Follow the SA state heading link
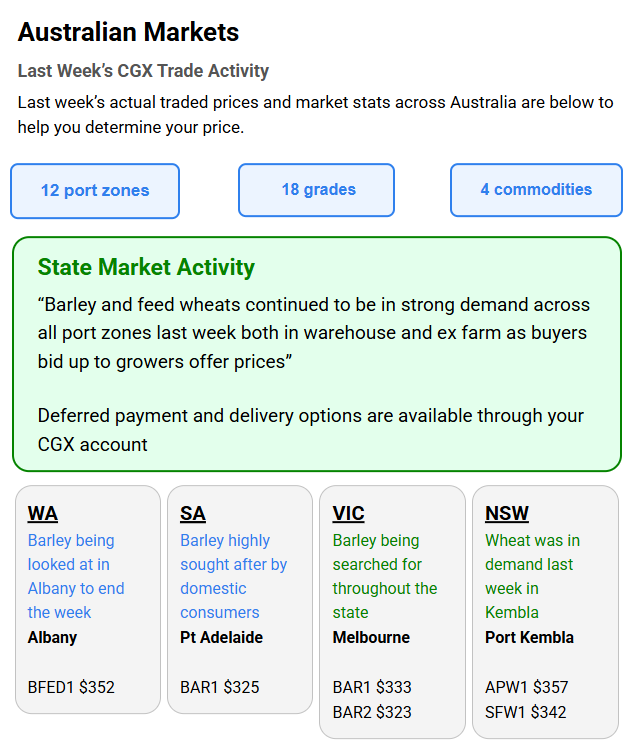The width and height of the screenshot is (637, 747). tap(192, 513)
